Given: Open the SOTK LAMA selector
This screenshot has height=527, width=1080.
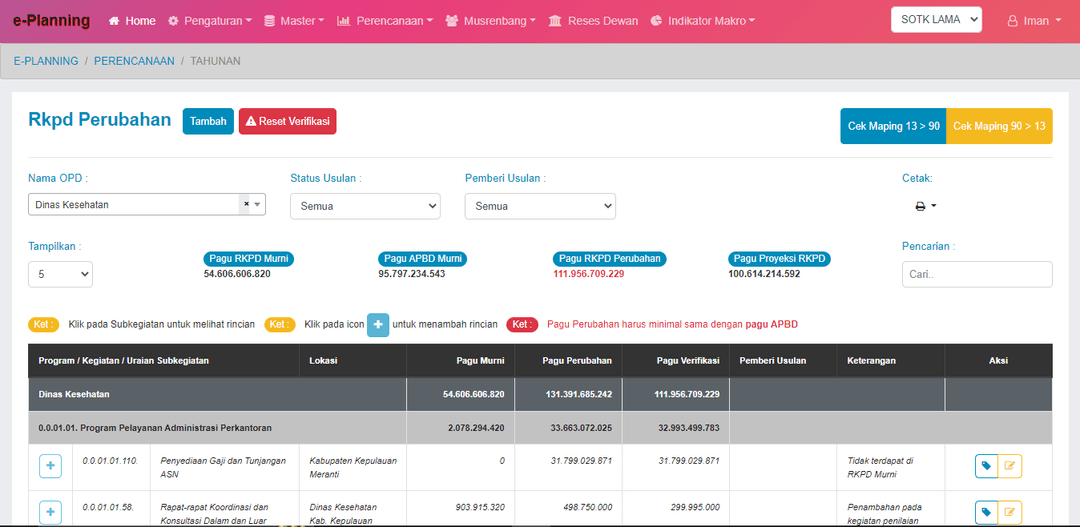Looking at the screenshot, I should 936,20.
